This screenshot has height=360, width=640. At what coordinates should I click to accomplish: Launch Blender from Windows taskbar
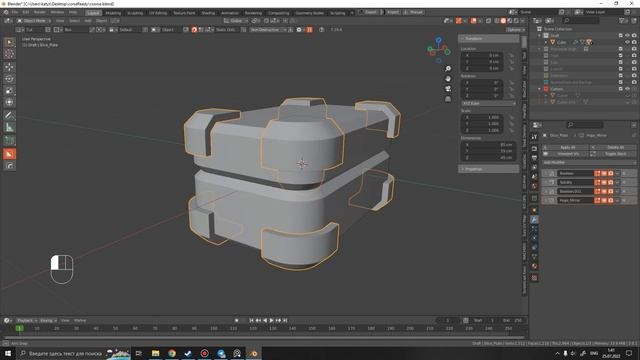(254, 353)
